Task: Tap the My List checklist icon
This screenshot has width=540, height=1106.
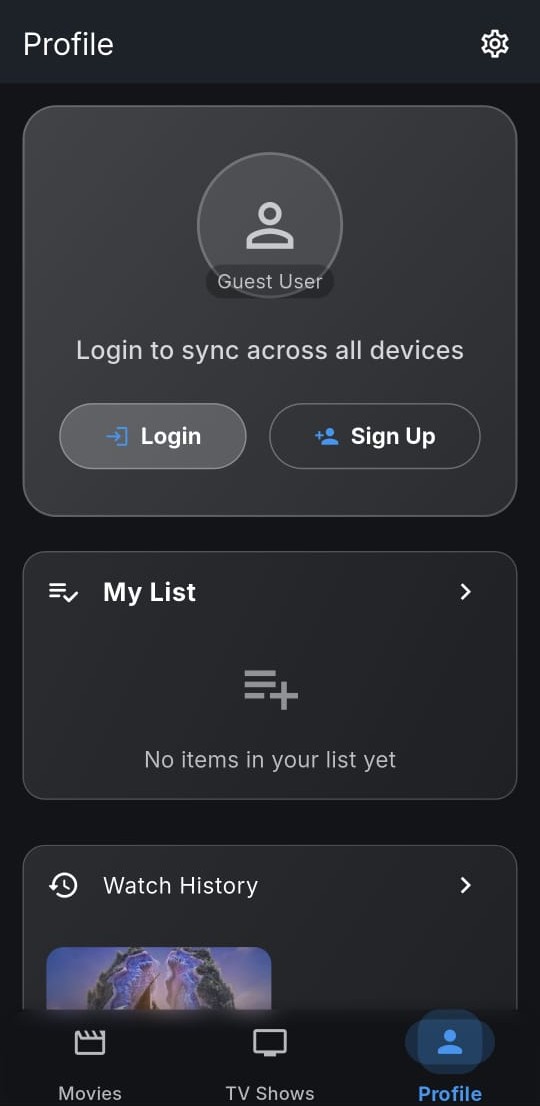Action: [63, 592]
